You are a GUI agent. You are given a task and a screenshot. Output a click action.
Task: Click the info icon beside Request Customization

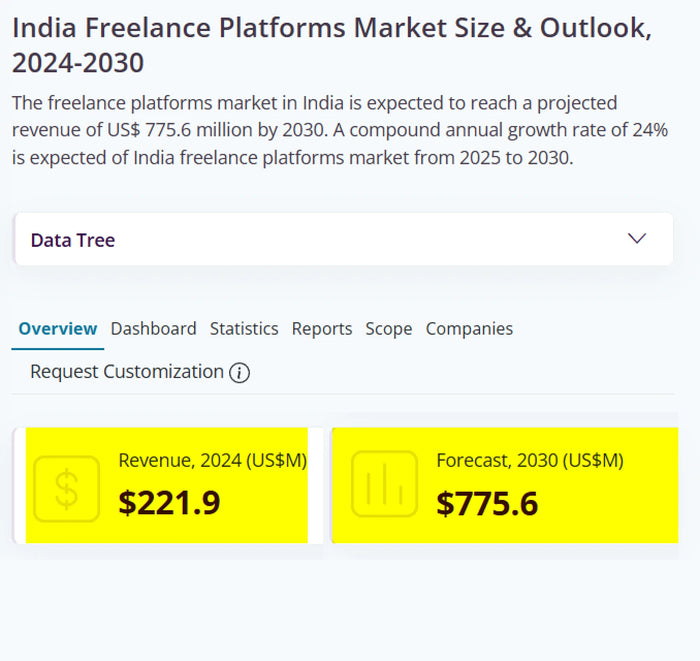tap(239, 373)
